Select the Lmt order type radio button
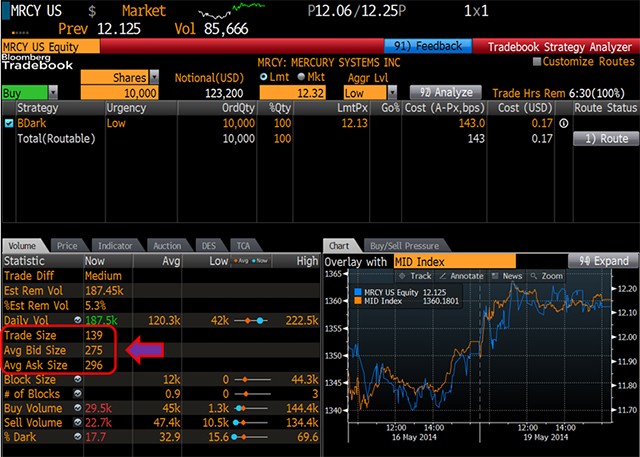 point(264,77)
